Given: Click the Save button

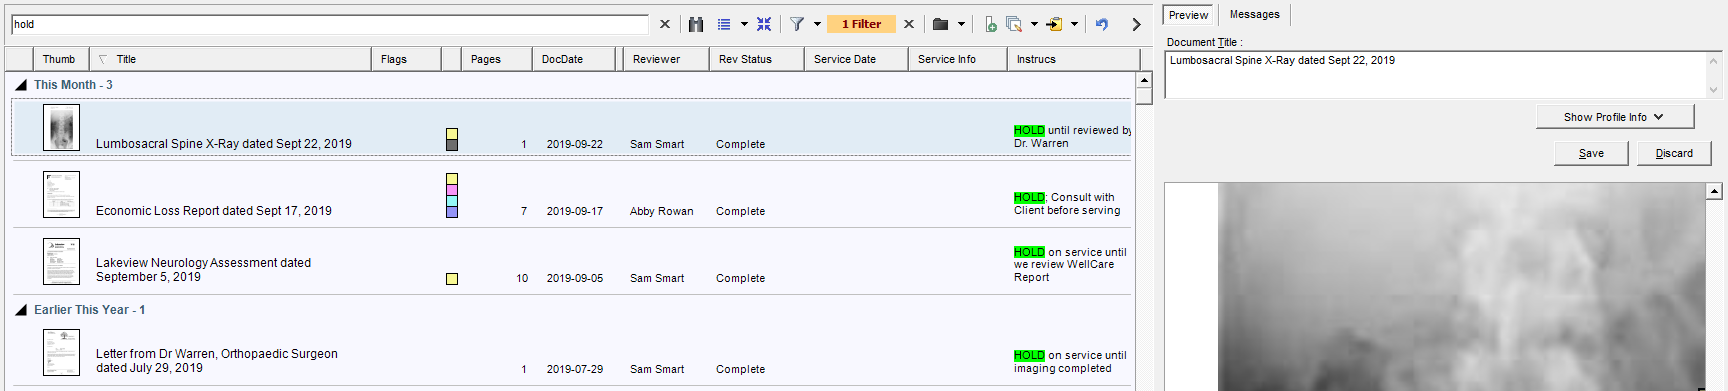Looking at the screenshot, I should click(x=1591, y=153).
